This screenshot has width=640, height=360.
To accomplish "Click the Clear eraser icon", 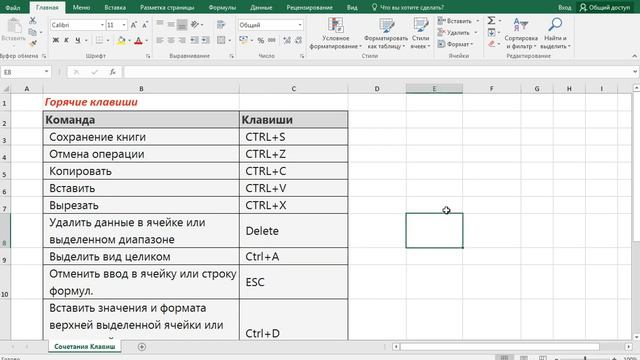I will point(491,44).
